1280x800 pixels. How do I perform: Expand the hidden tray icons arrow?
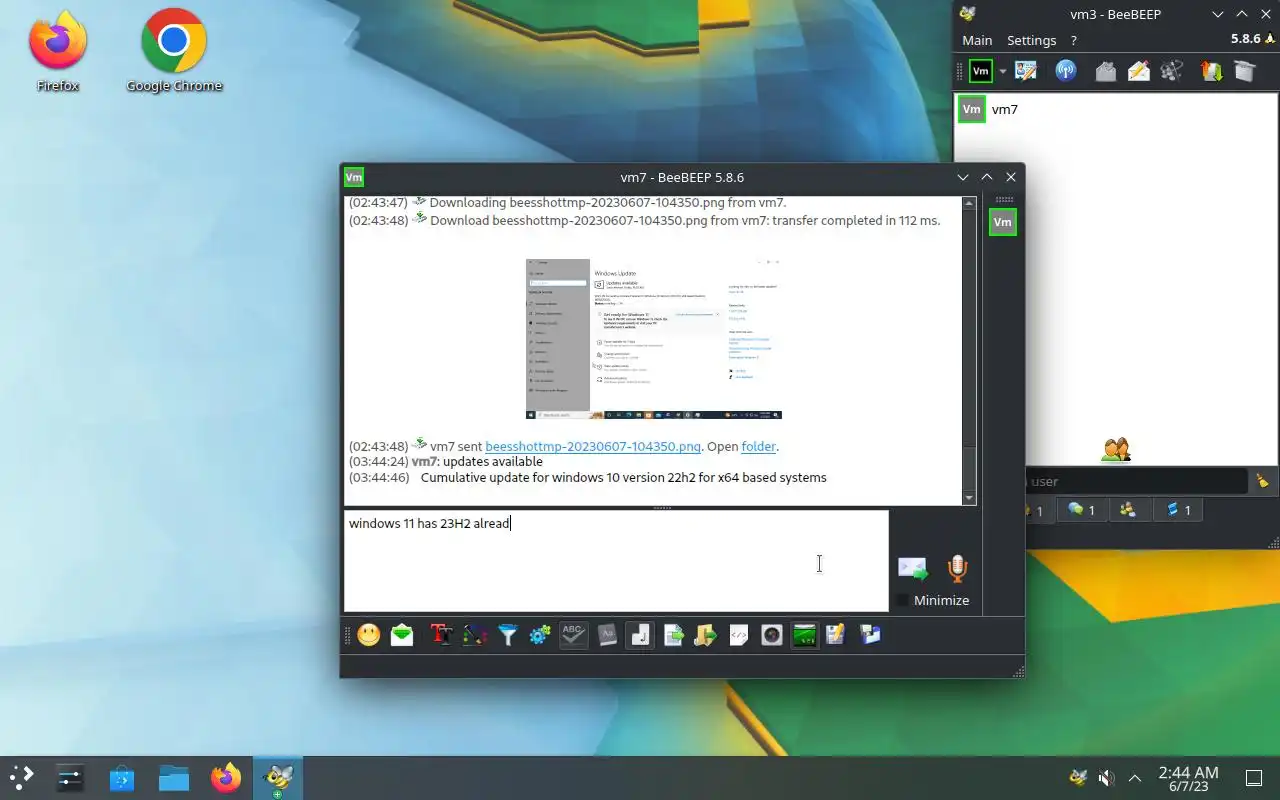pyautogui.click(x=1135, y=777)
